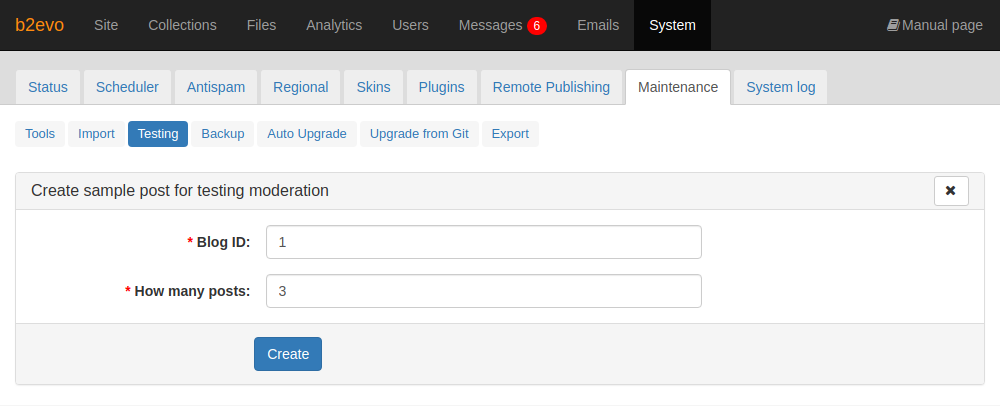This screenshot has width=1000, height=406.
Task: Select the Testing sub-tab
Action: point(158,134)
